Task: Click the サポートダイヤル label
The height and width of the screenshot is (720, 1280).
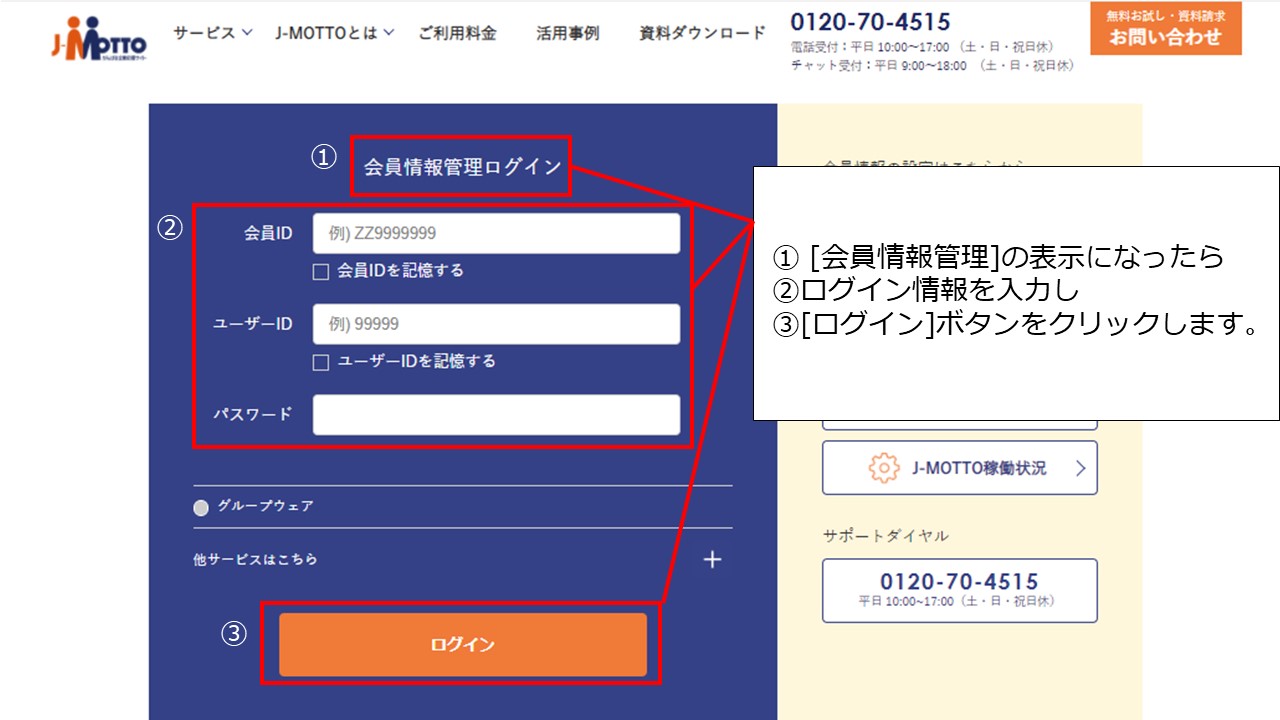Action: 886,536
